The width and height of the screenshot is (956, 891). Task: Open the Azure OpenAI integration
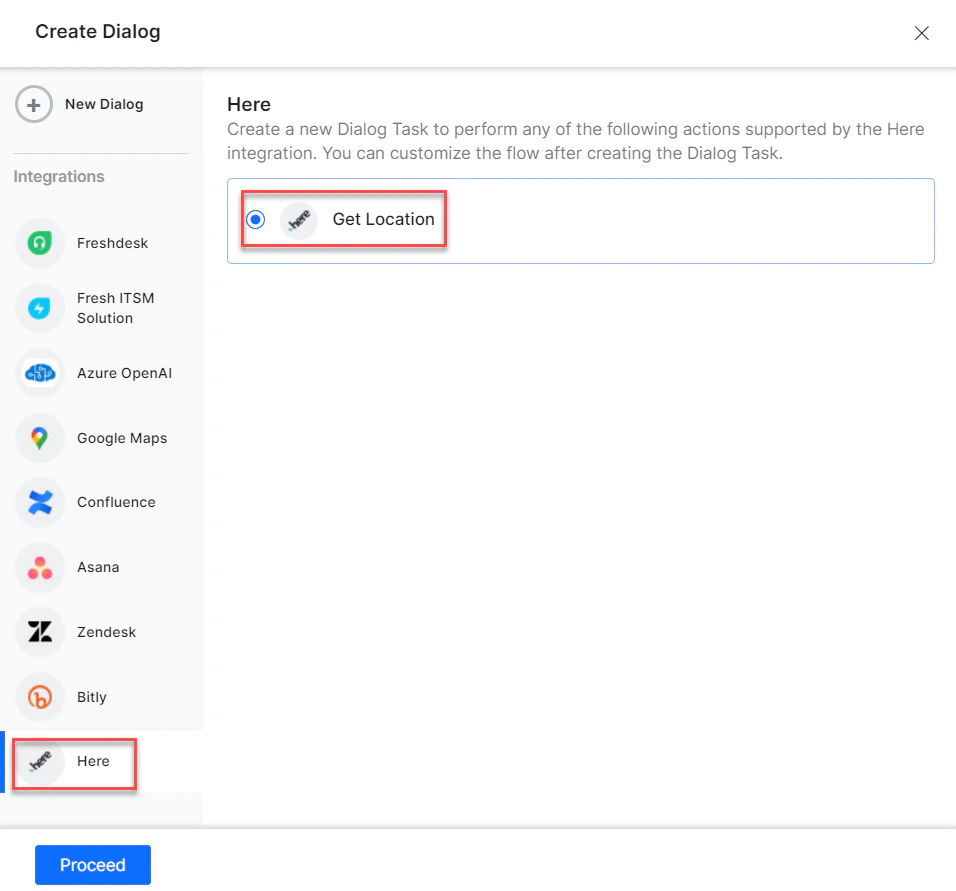[39, 373]
